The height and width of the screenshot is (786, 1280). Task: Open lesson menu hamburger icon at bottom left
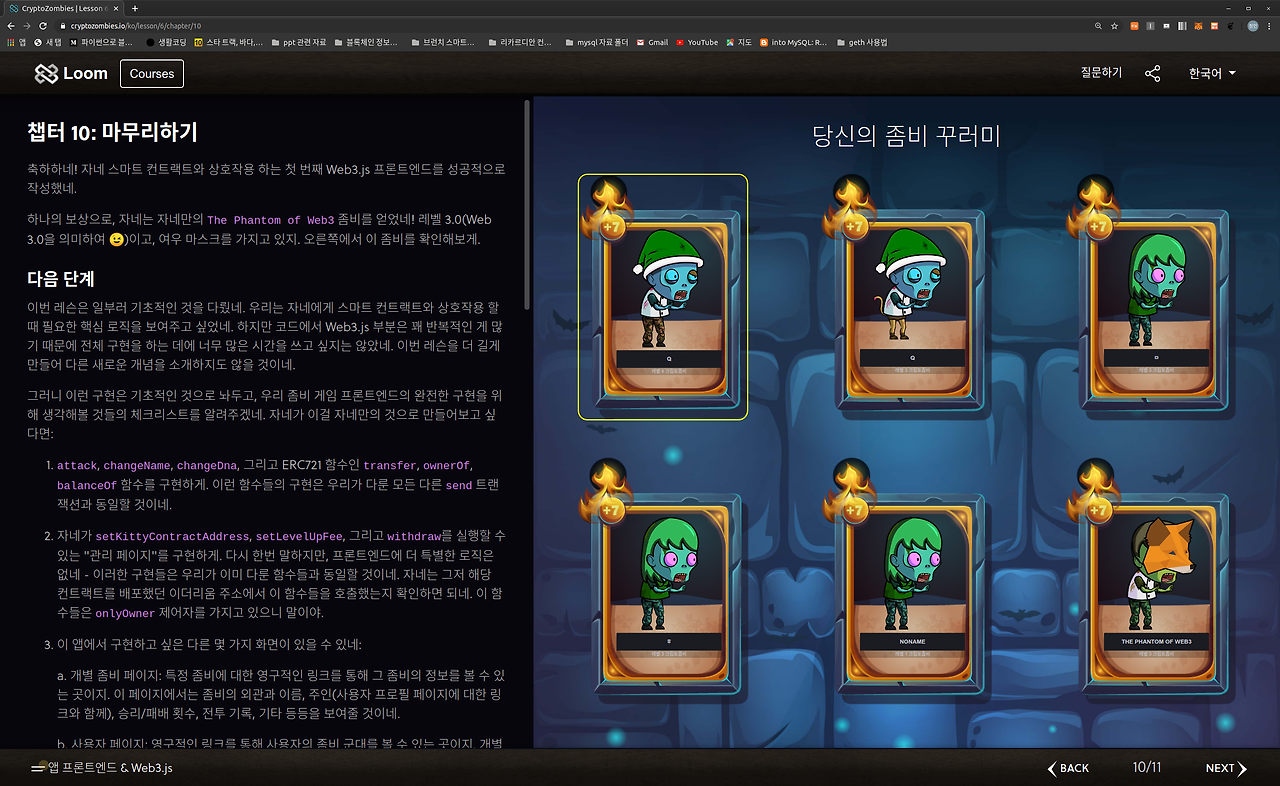[x=38, y=768]
